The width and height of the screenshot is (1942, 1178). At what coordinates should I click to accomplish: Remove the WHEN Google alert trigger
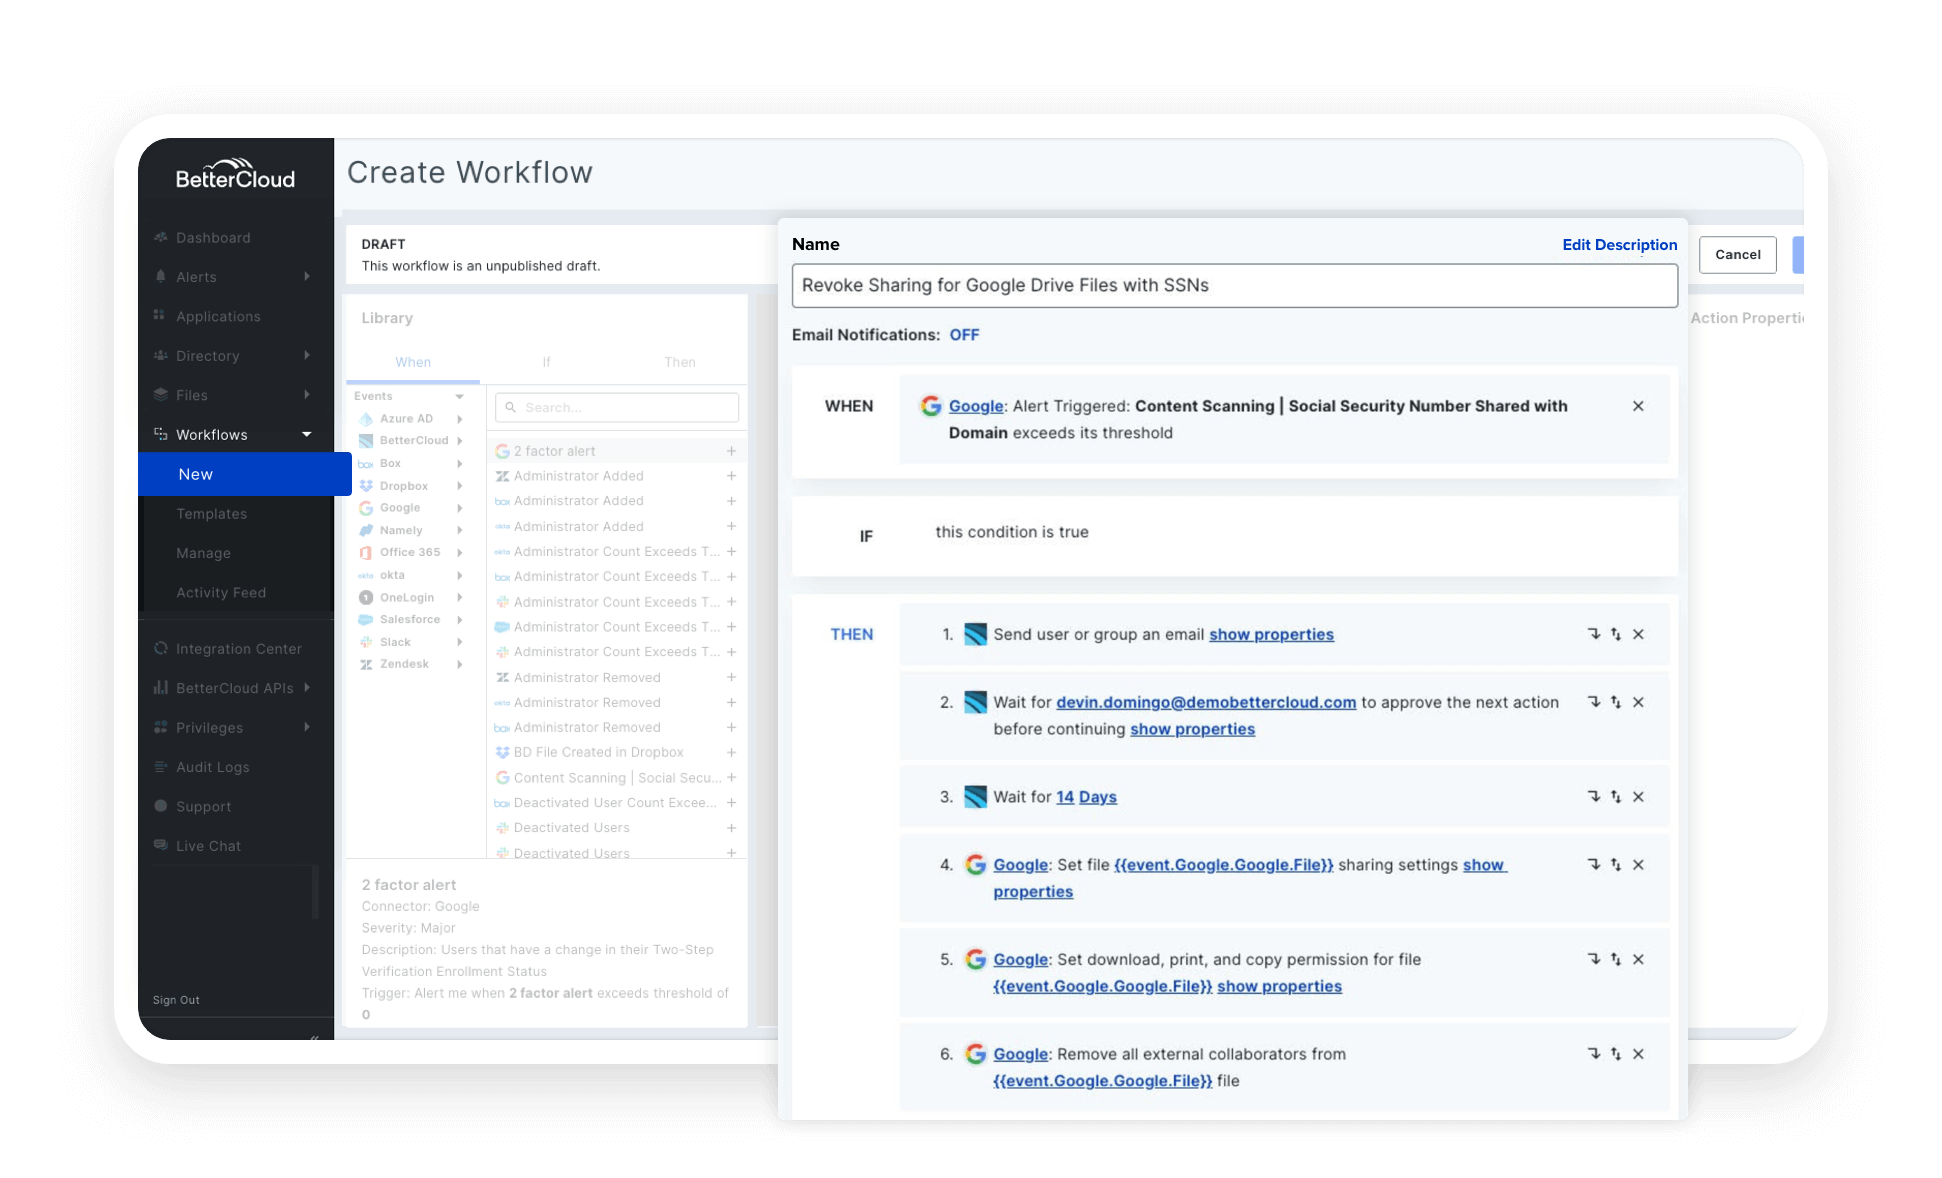1638,406
